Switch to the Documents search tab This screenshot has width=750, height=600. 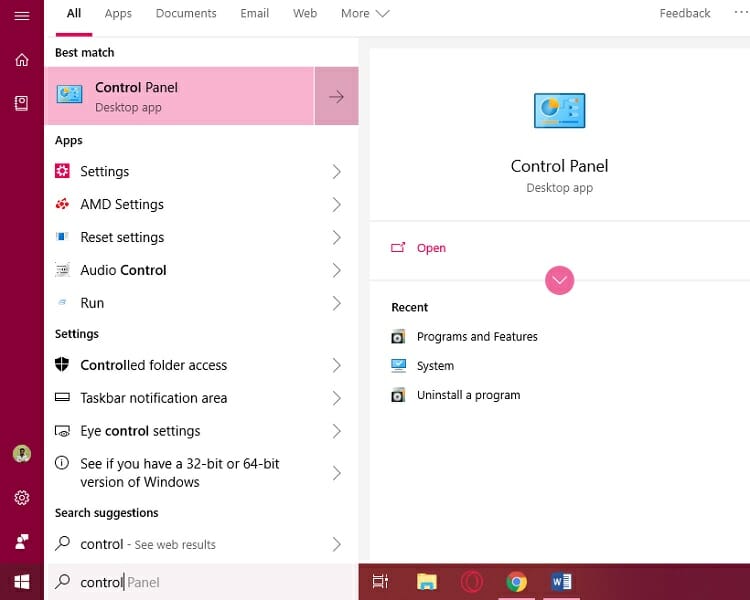[186, 13]
